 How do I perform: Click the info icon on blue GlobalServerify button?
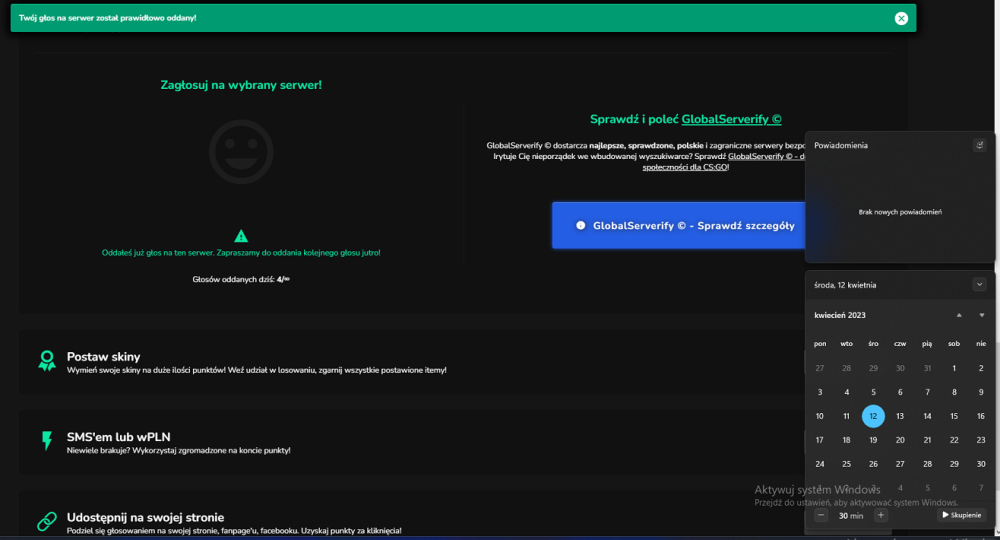(580, 225)
